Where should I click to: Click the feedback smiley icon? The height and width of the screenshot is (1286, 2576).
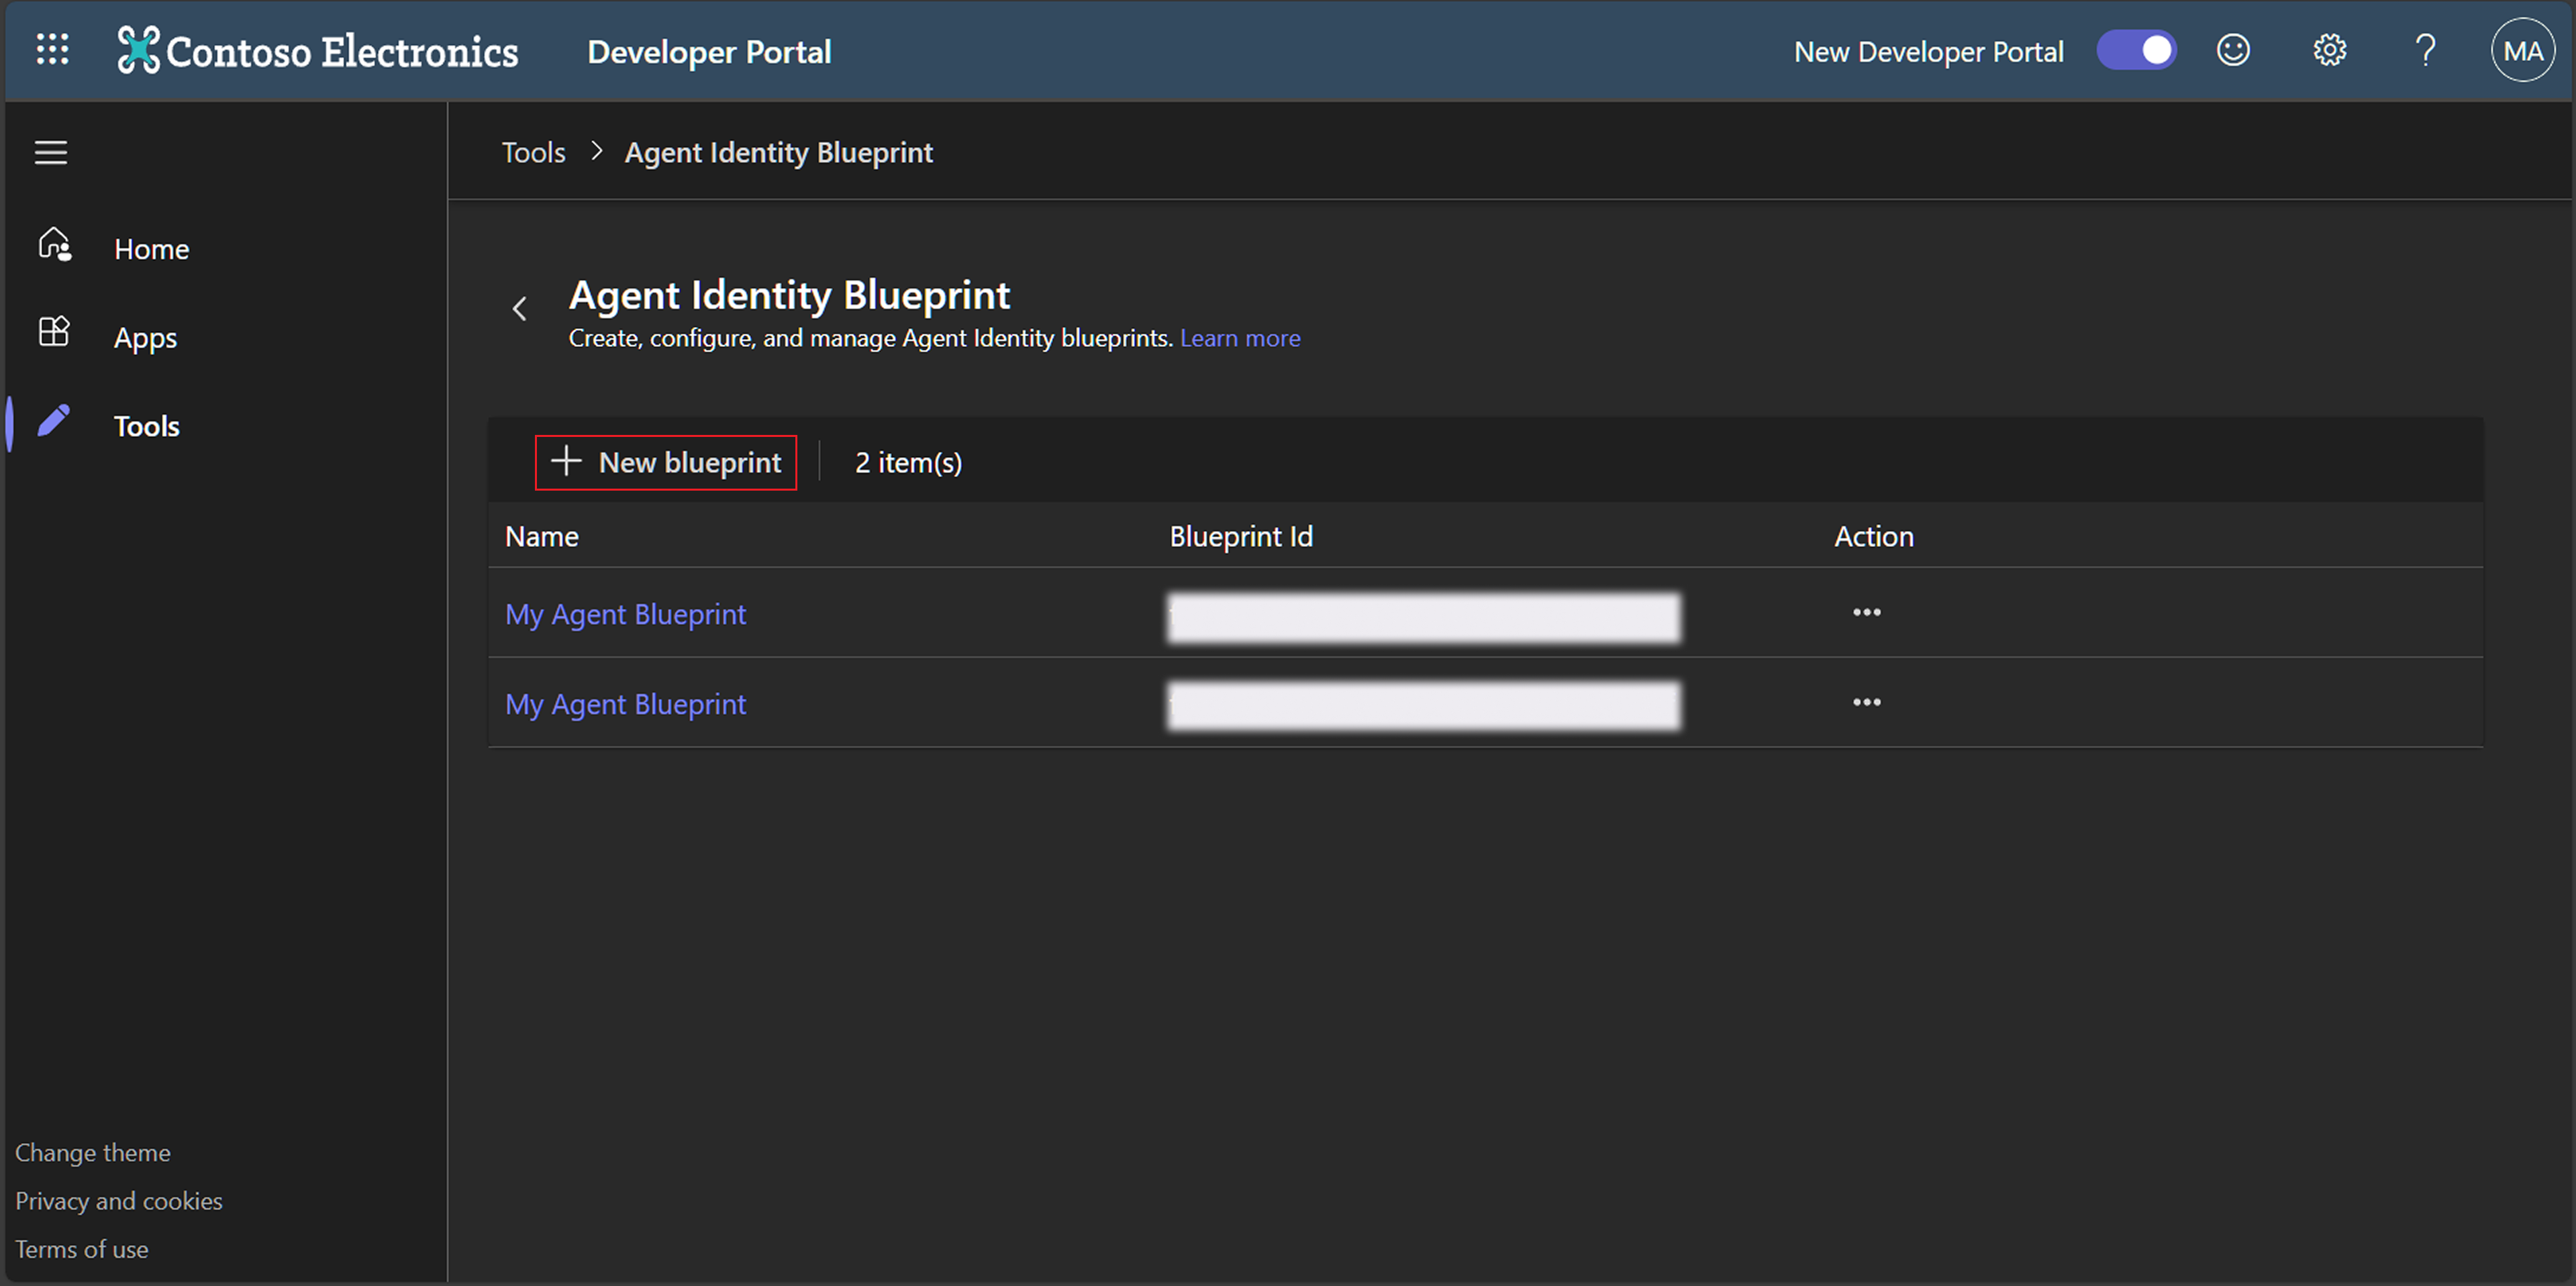click(x=2232, y=50)
